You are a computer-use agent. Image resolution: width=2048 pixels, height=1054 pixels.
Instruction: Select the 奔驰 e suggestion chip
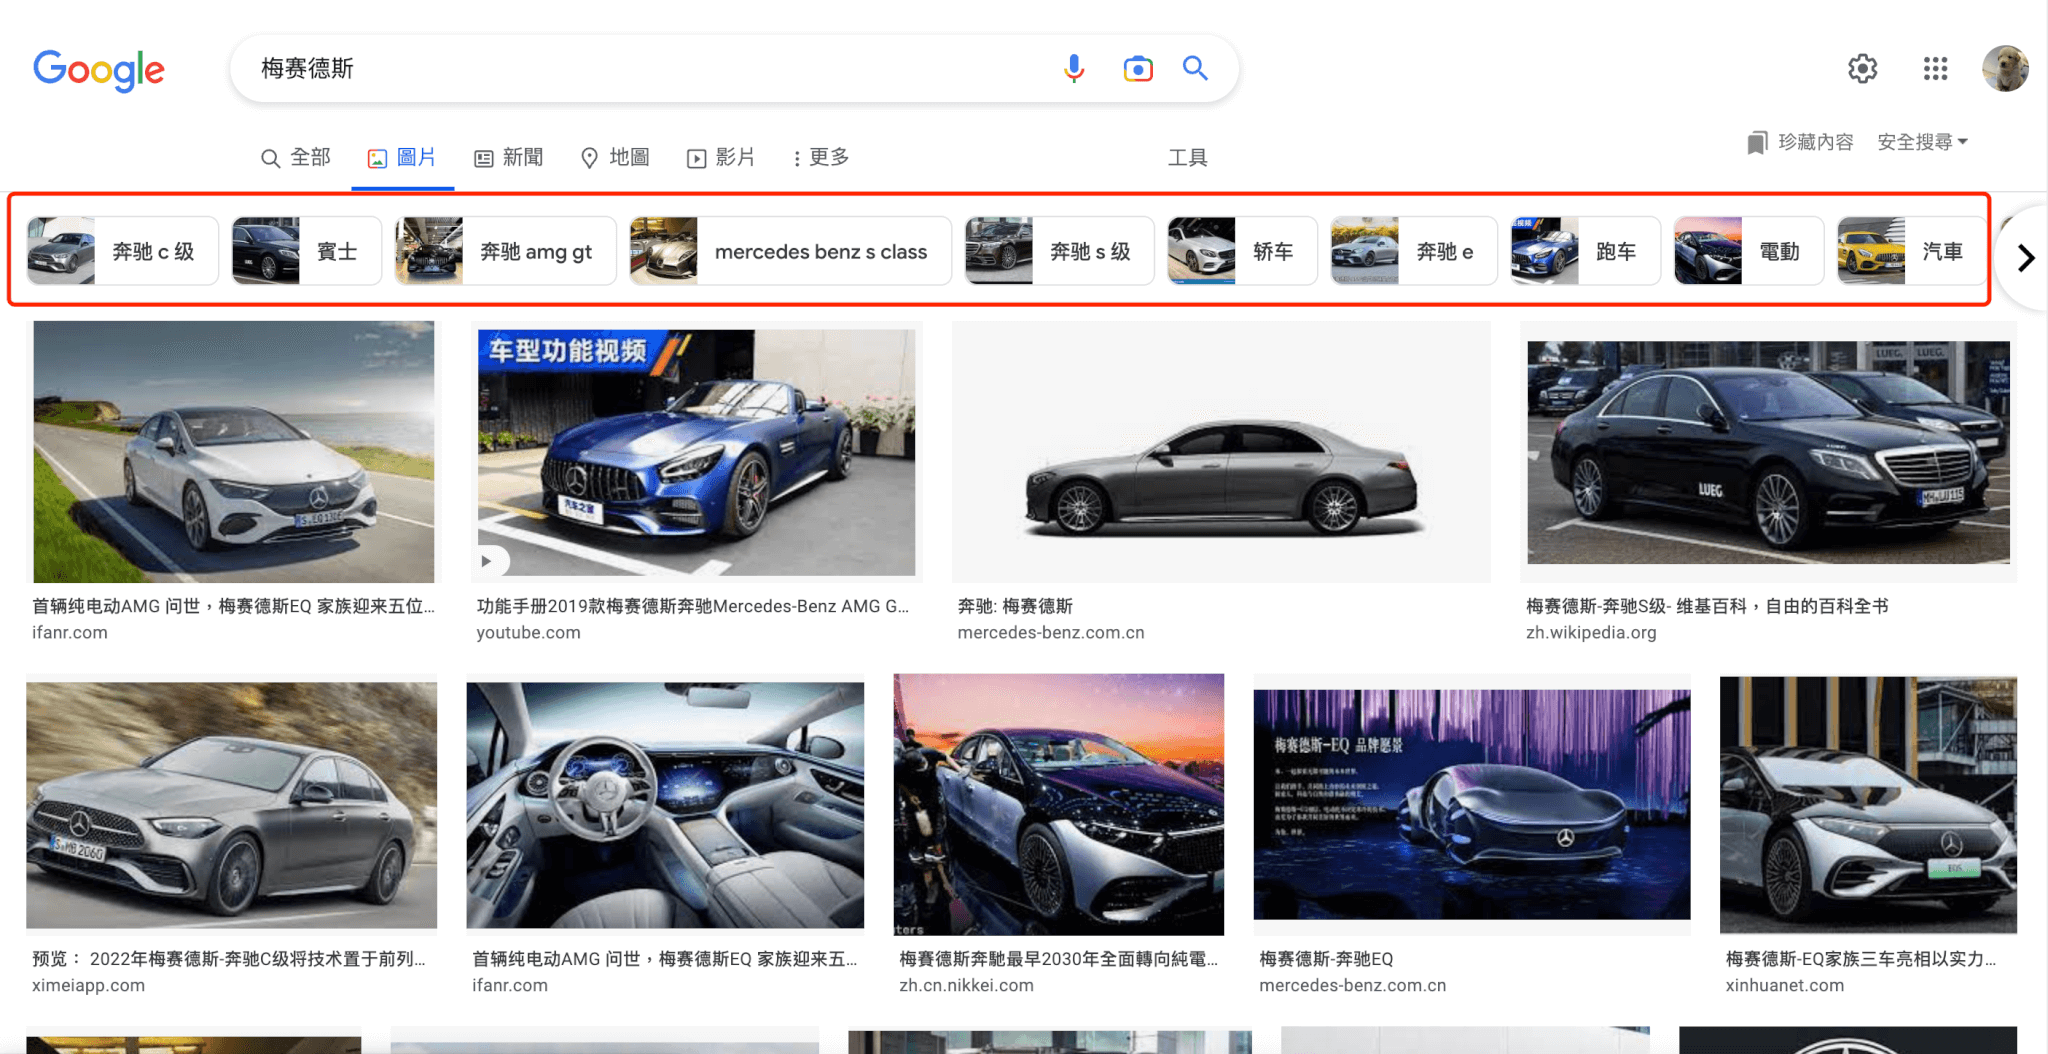pos(1414,251)
